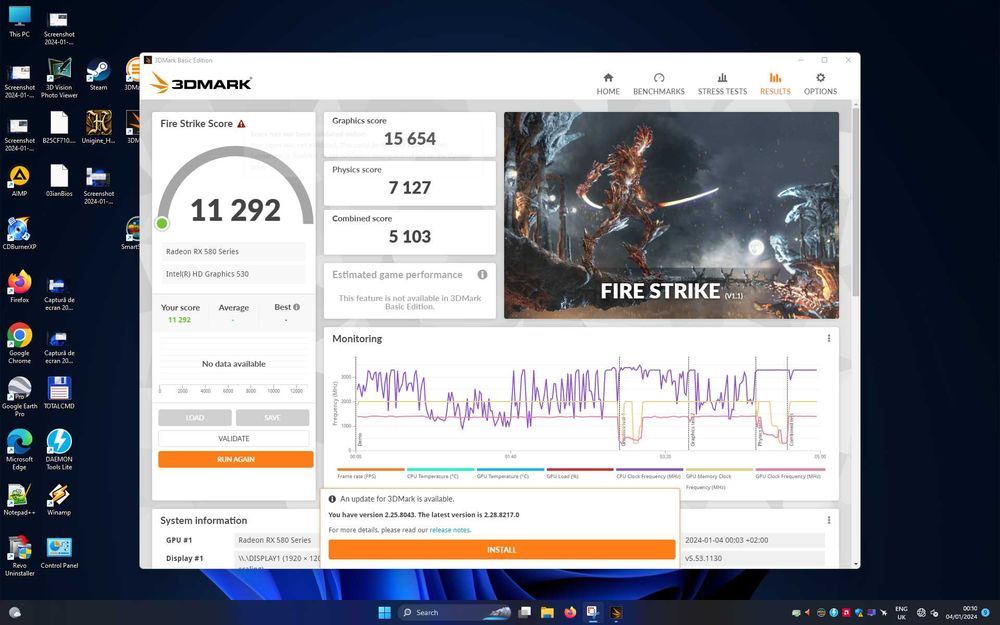Switch to the STRESS TESTS tab
This screenshot has width=1000, height=625.
722,84
